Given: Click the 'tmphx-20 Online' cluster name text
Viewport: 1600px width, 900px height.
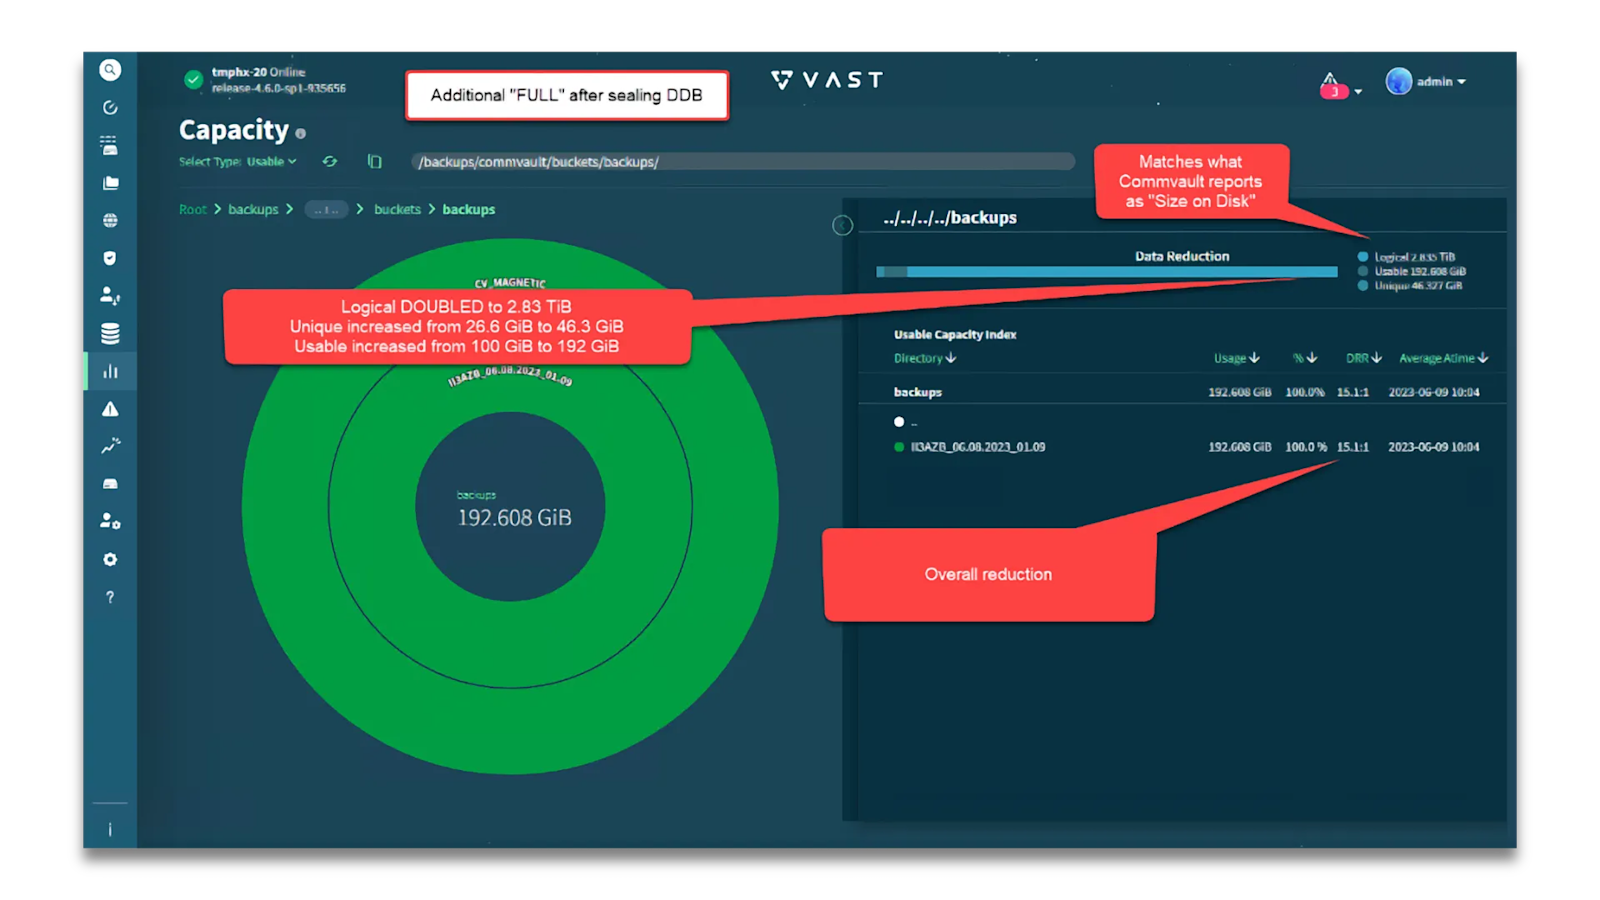Looking at the screenshot, I should coord(259,72).
